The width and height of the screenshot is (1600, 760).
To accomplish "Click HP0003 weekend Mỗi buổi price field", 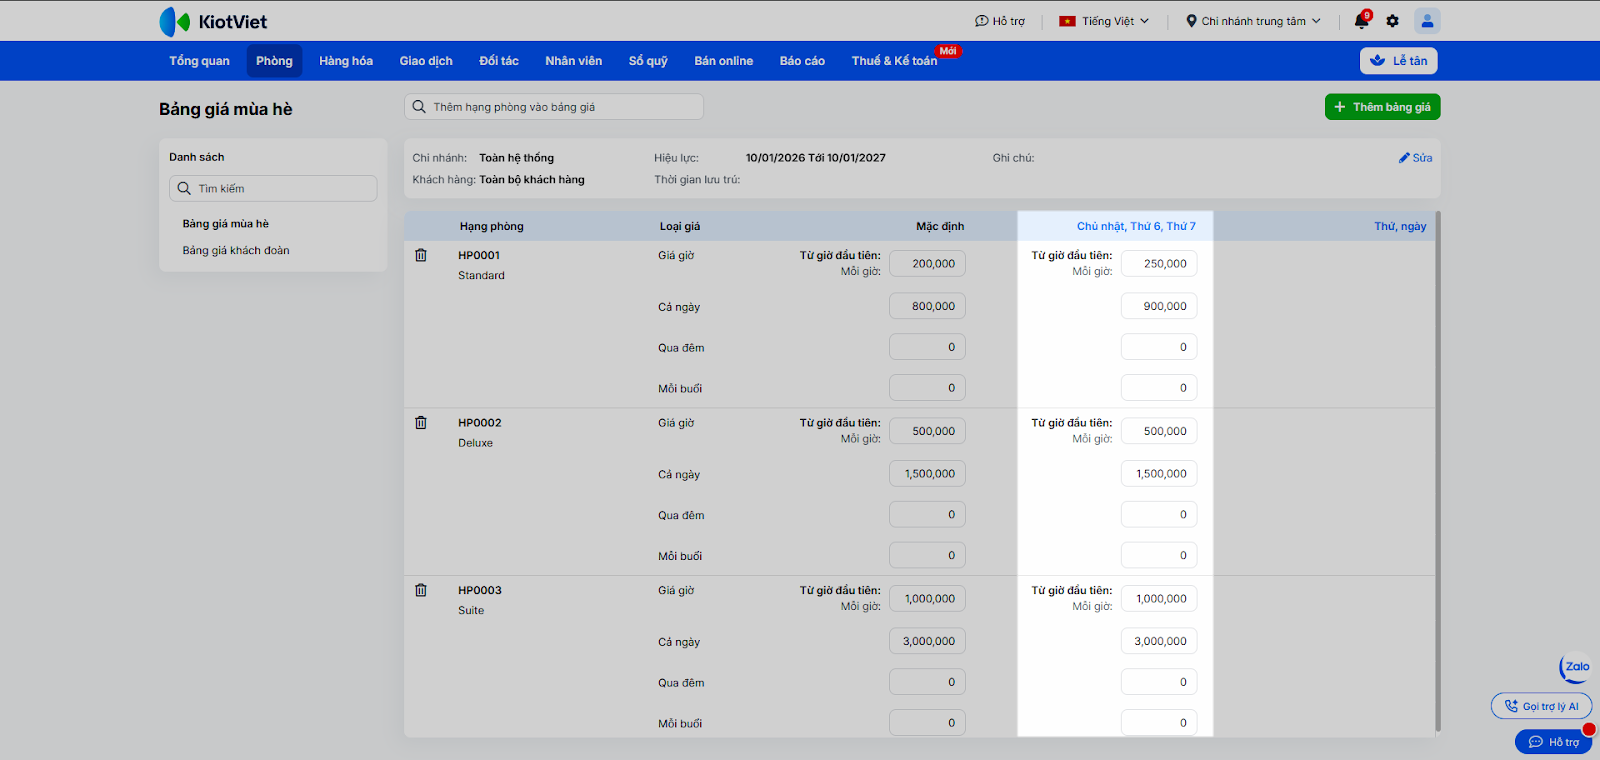I will coord(1159,723).
